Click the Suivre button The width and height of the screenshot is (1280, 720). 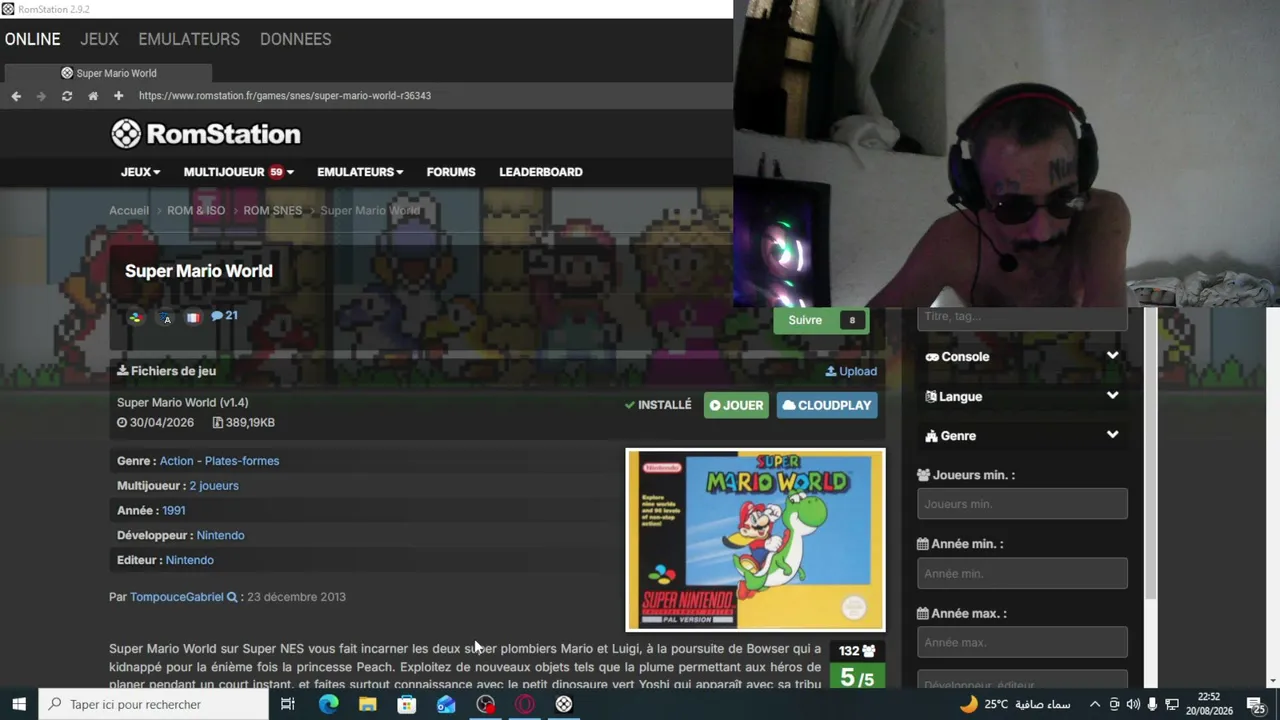[821, 320]
